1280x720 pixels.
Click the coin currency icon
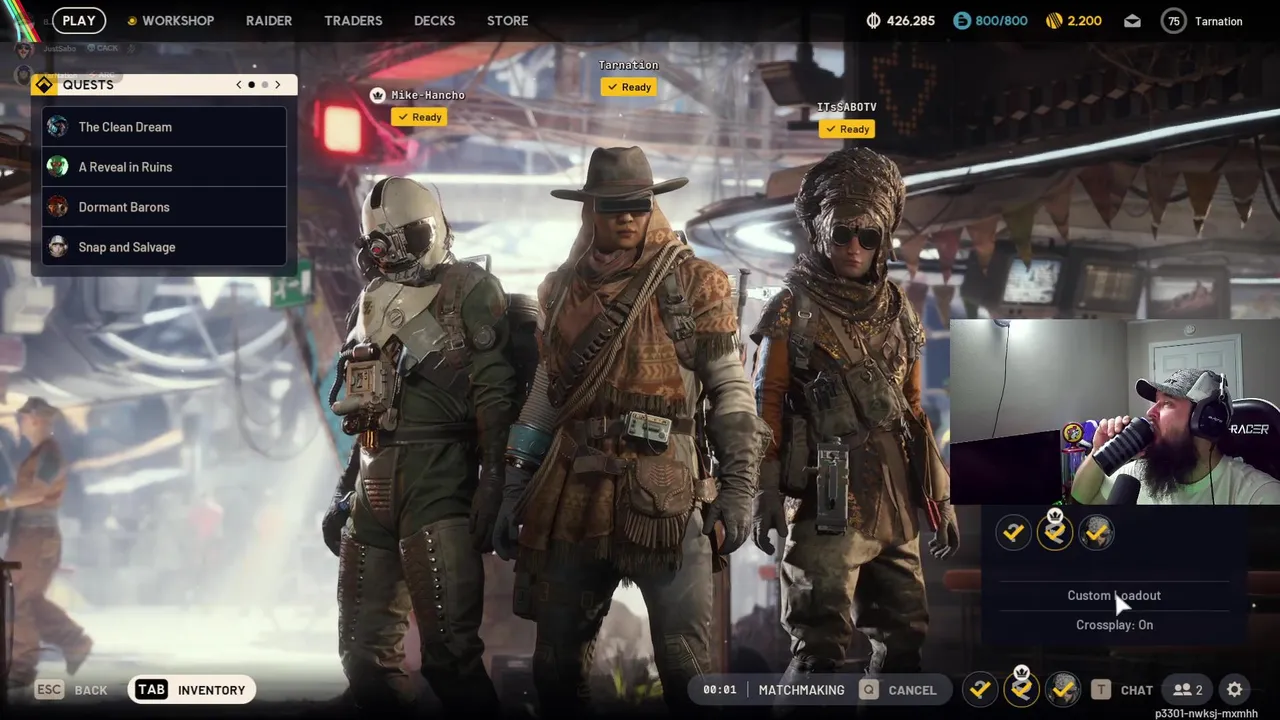(873, 21)
